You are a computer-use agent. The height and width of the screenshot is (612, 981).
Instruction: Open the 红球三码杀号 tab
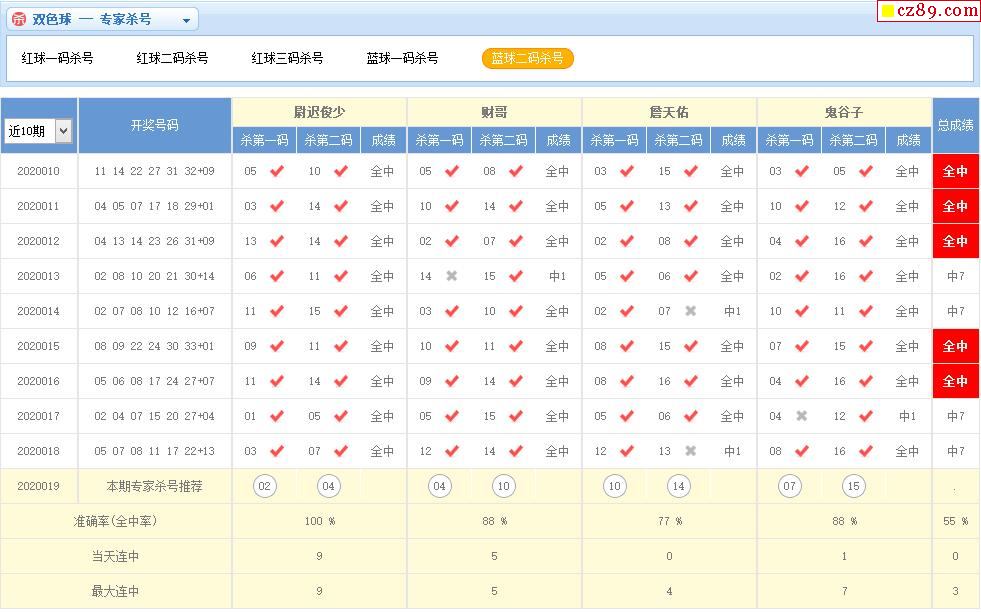287,58
